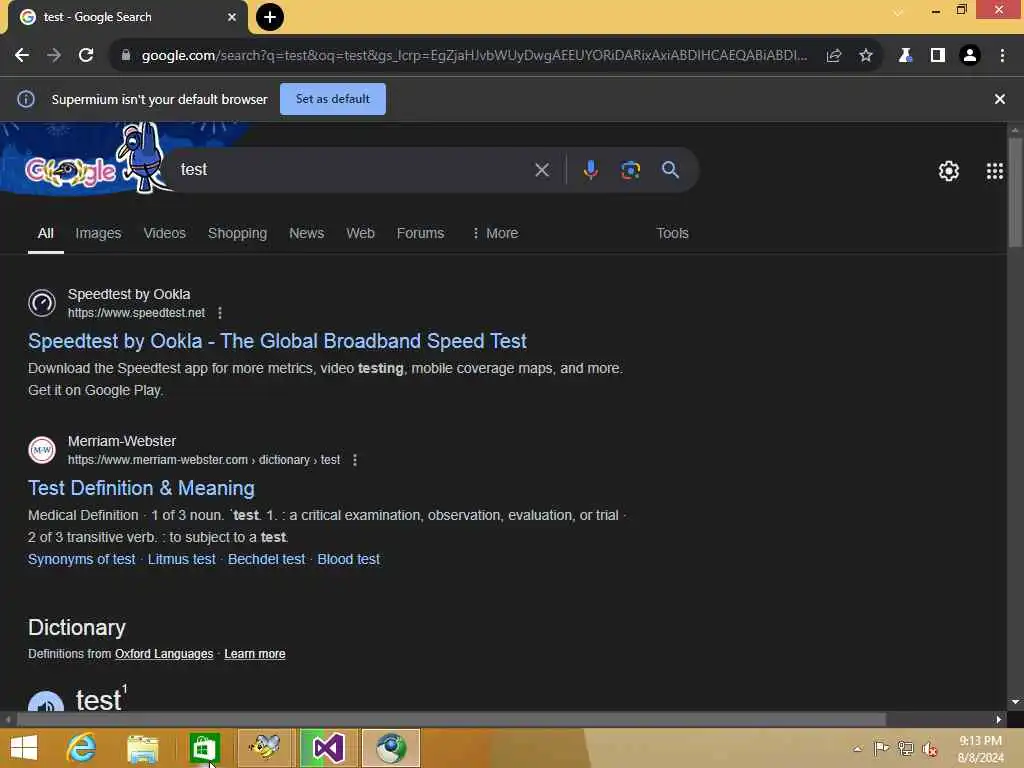This screenshot has height=768, width=1024.
Task: Click the horizontal page scrollbar
Action: (x=451, y=719)
